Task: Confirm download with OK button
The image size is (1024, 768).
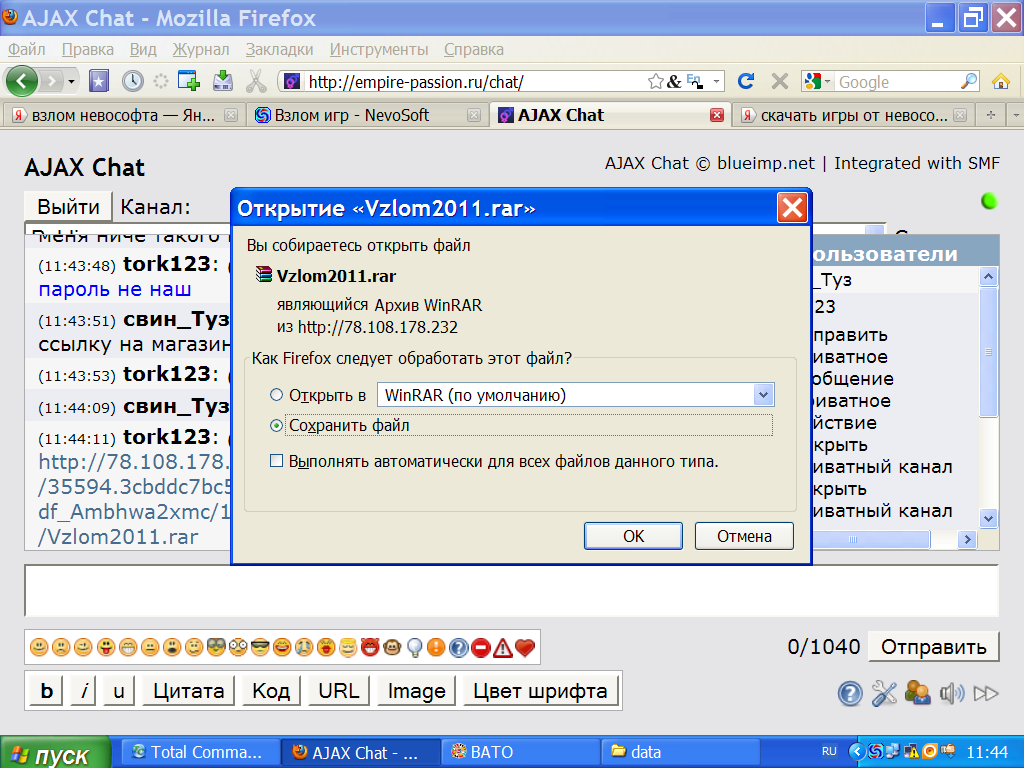Action: tap(633, 536)
